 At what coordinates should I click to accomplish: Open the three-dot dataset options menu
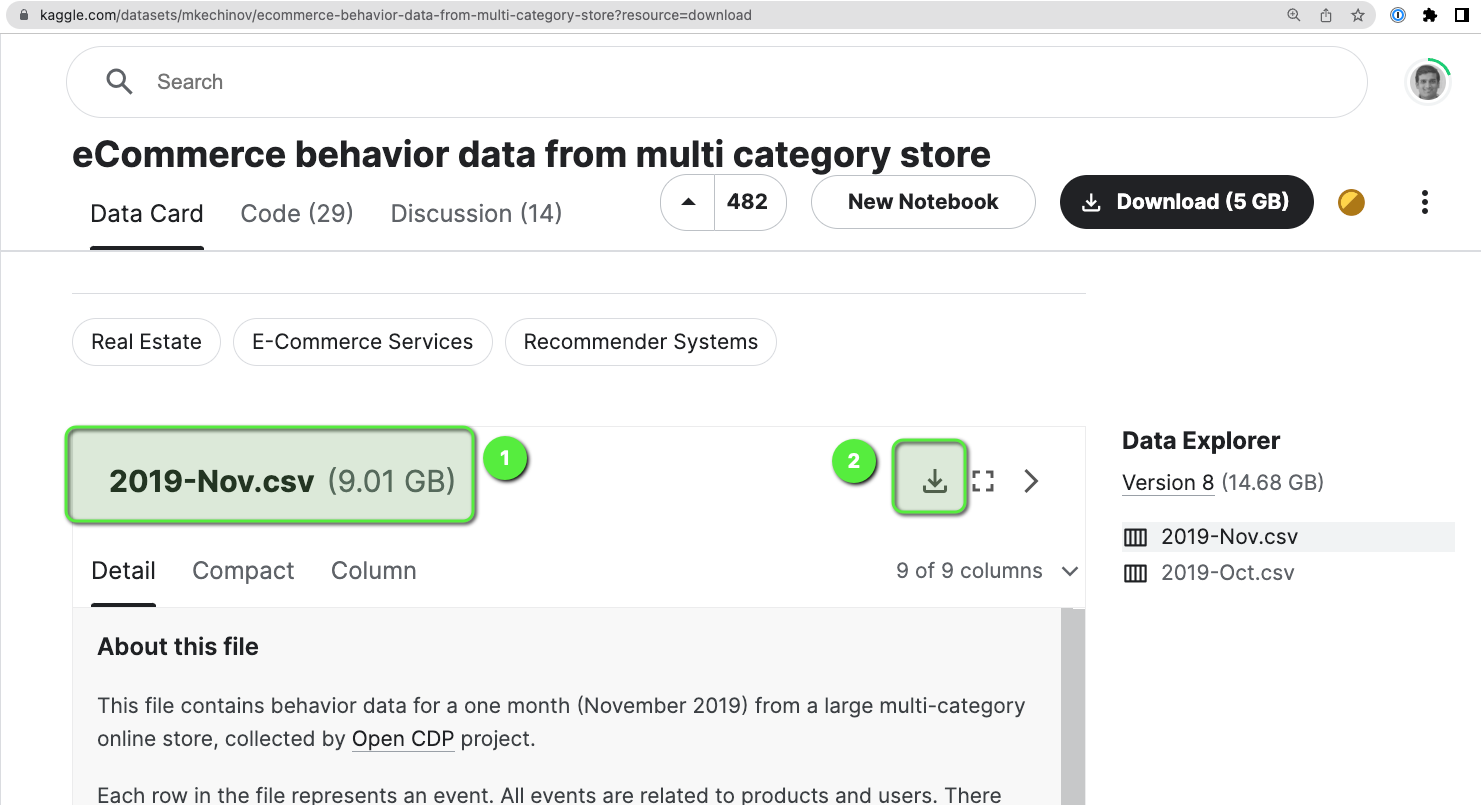[1424, 202]
